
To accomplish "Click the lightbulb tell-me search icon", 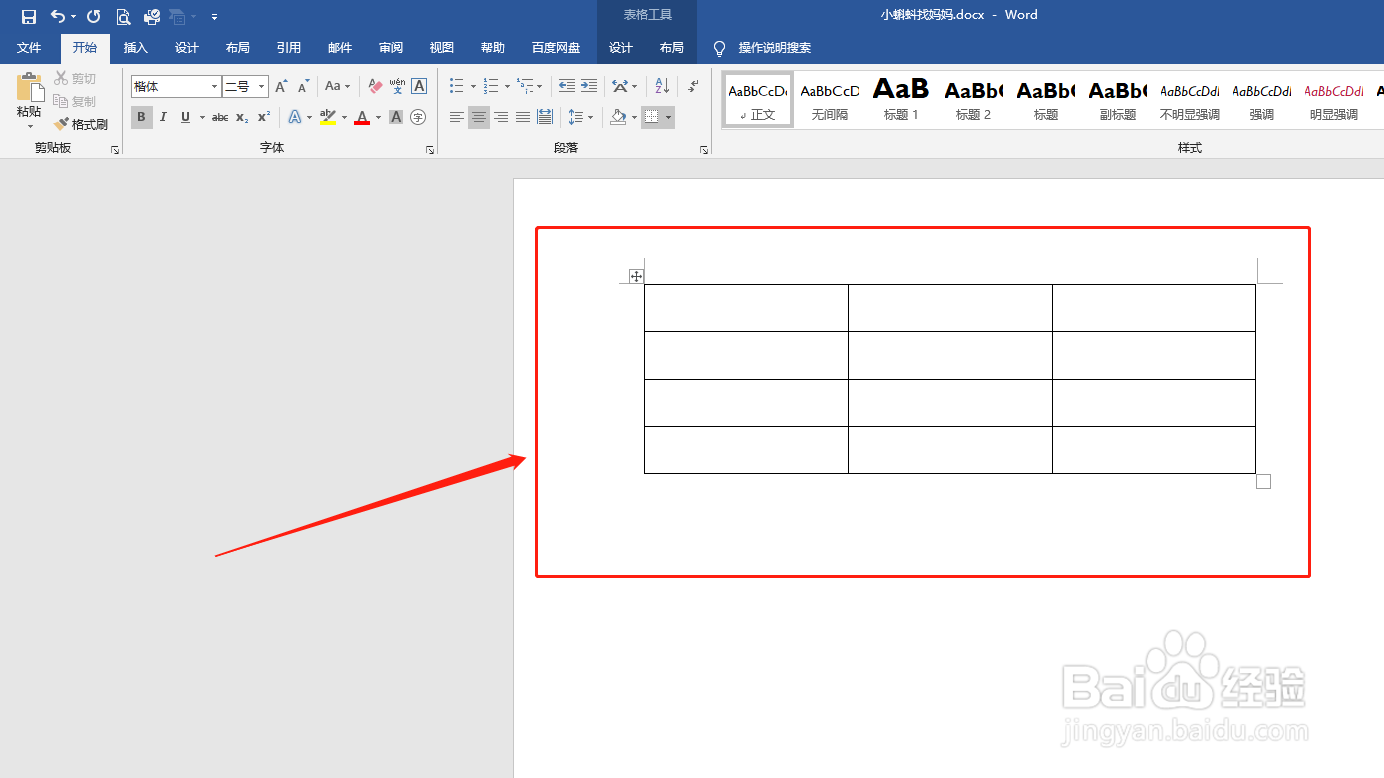I will 719,48.
